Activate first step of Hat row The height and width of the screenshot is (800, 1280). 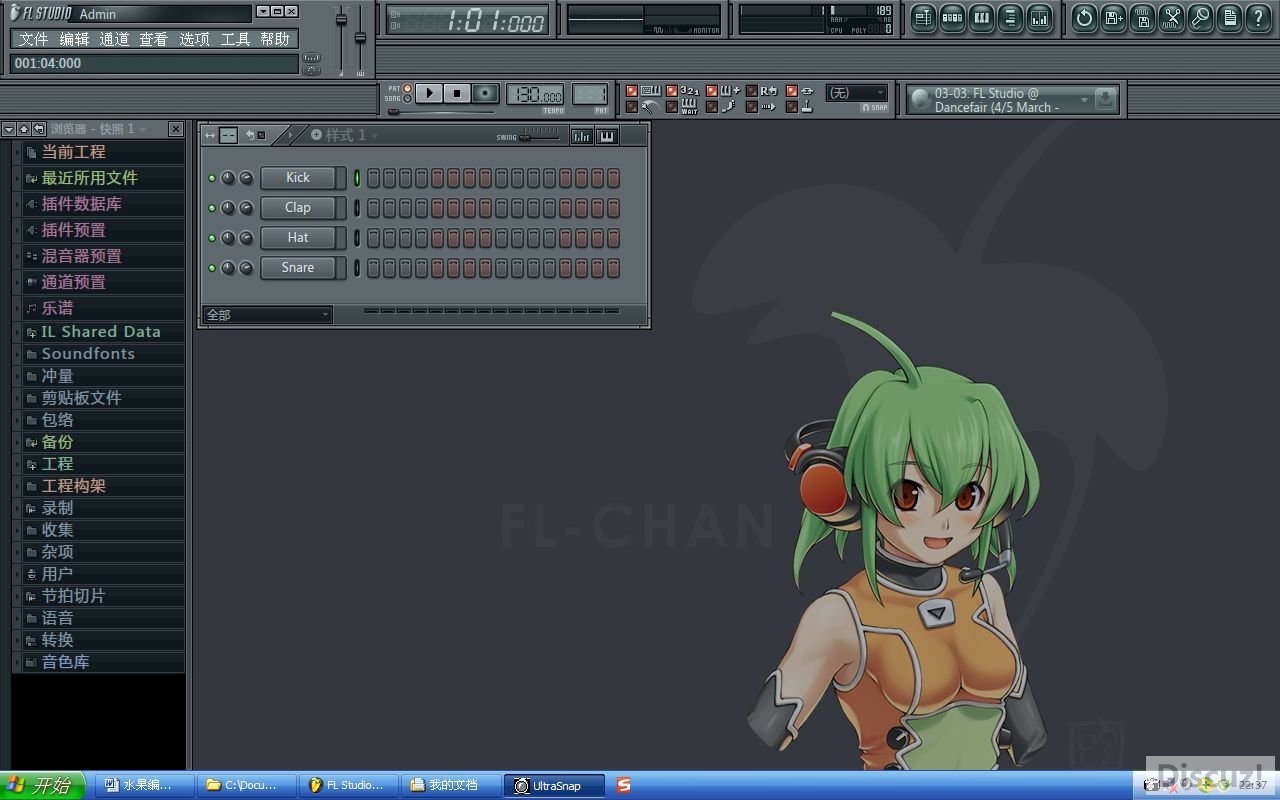coord(373,238)
